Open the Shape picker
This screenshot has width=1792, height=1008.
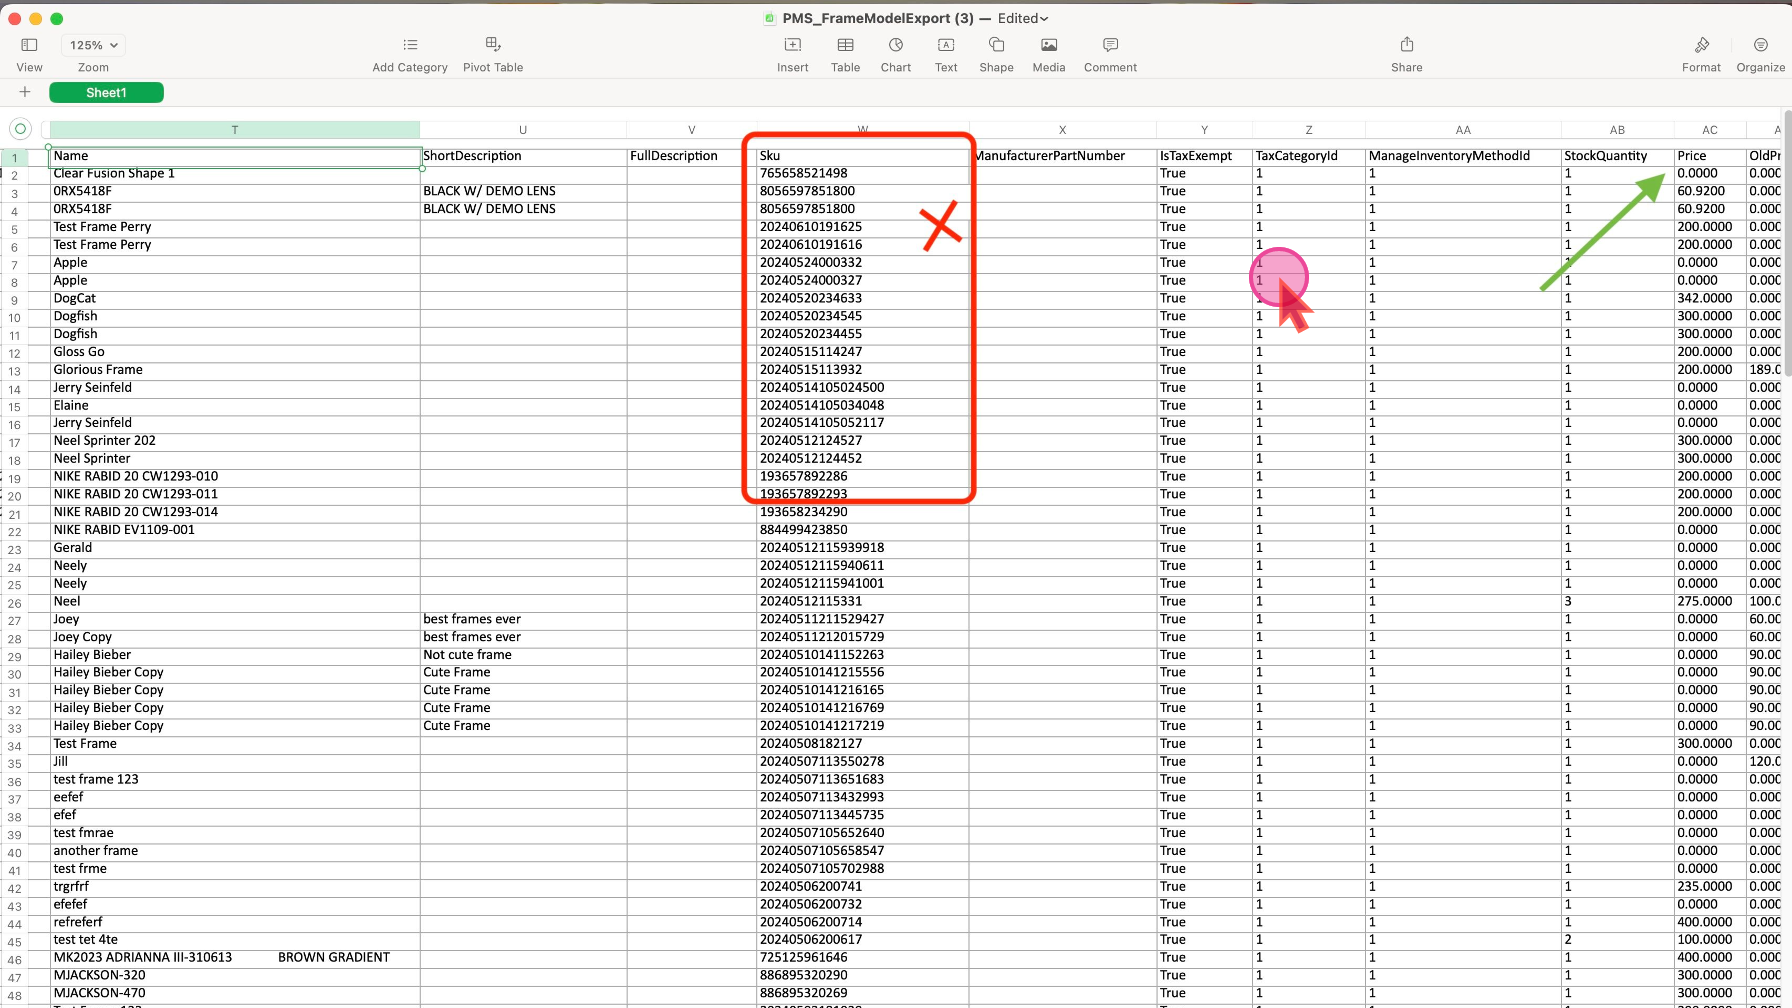tap(996, 45)
